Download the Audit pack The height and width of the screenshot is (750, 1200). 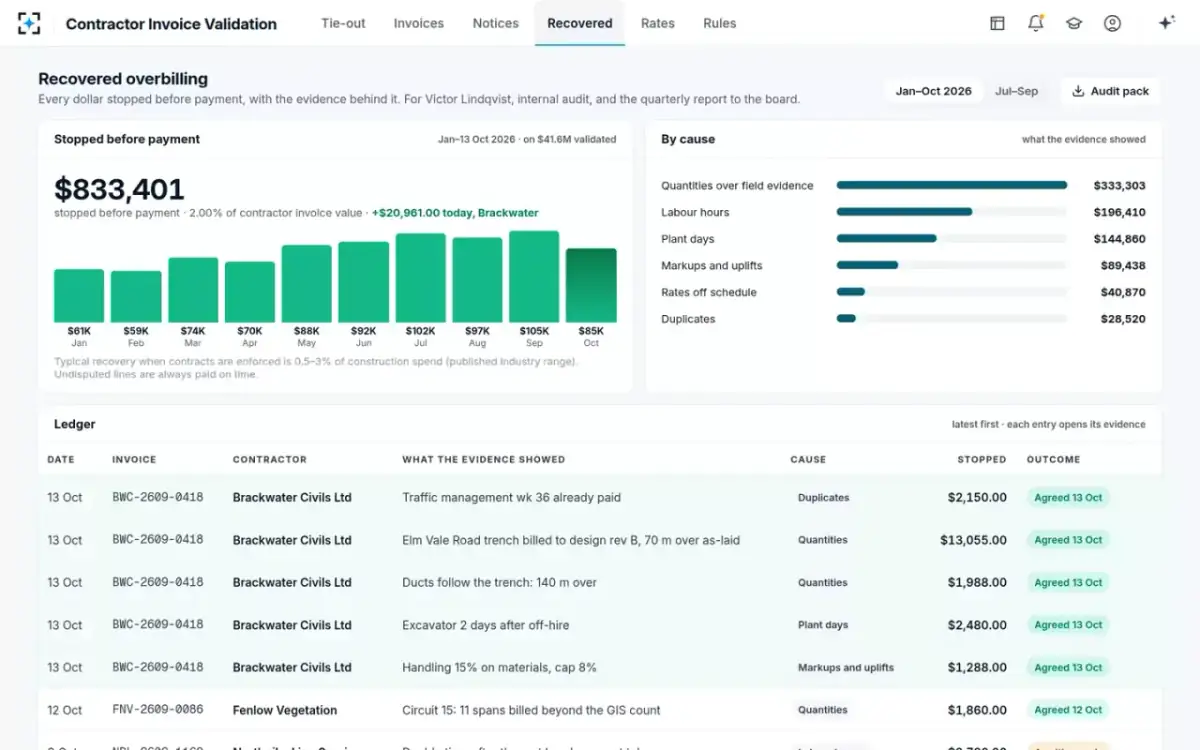1111,91
